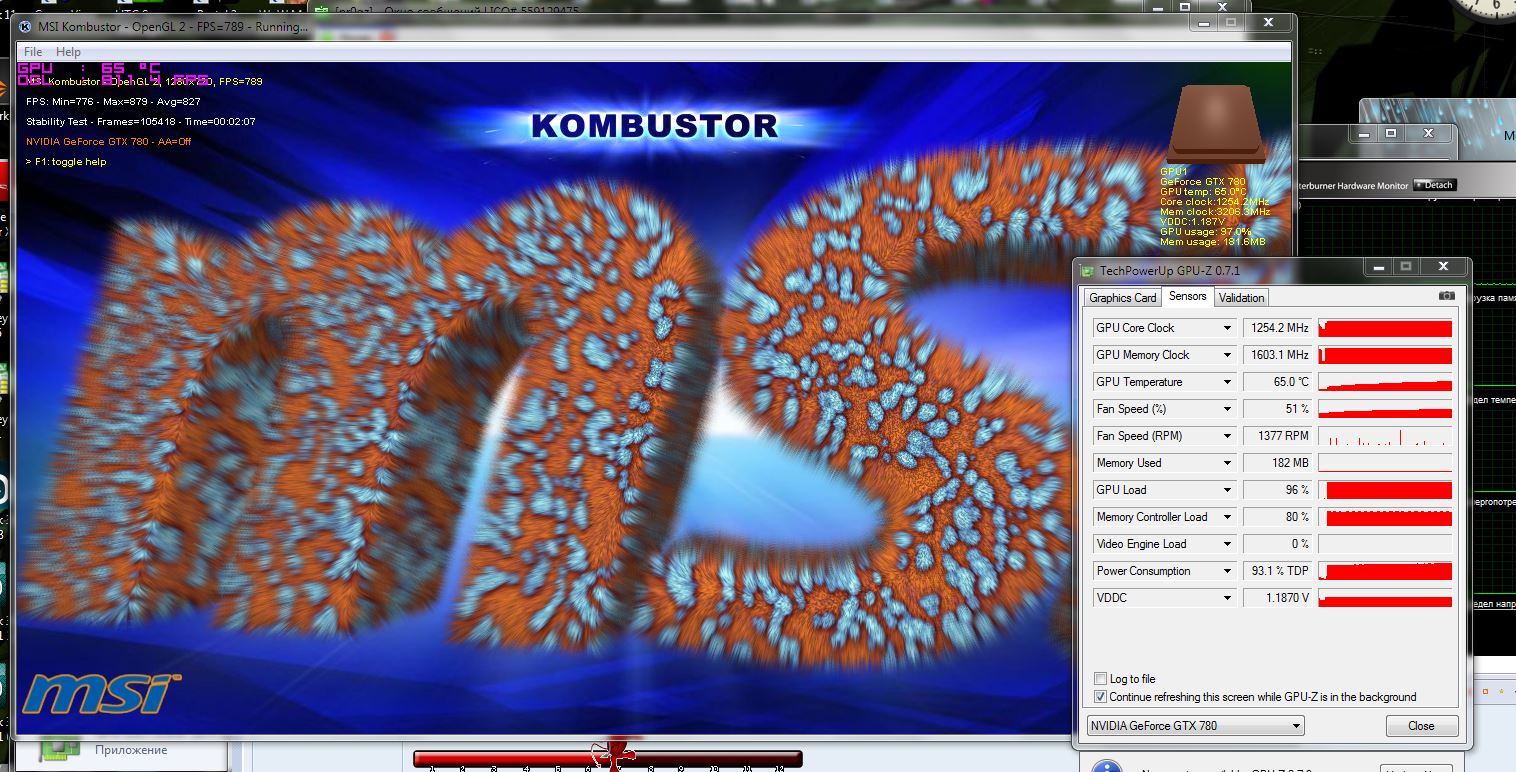Viewport: 1516px width, 772px height.
Task: Click the GPU-Z icon in its title bar
Action: (1087, 270)
